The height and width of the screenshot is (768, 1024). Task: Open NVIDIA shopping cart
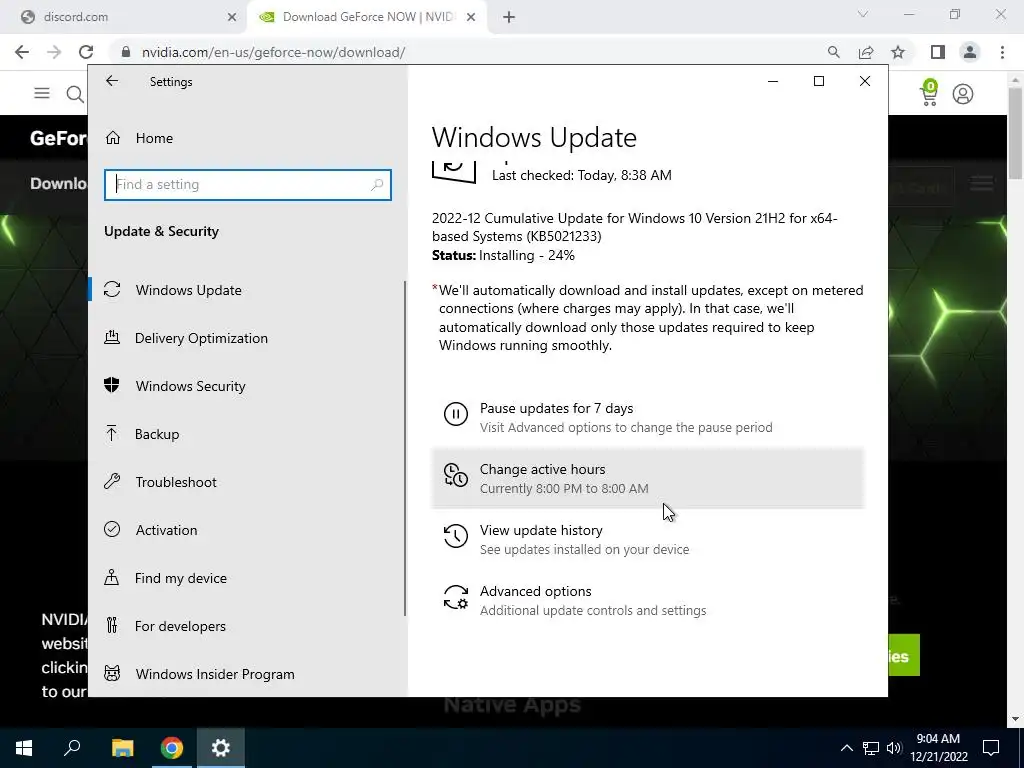click(x=929, y=93)
